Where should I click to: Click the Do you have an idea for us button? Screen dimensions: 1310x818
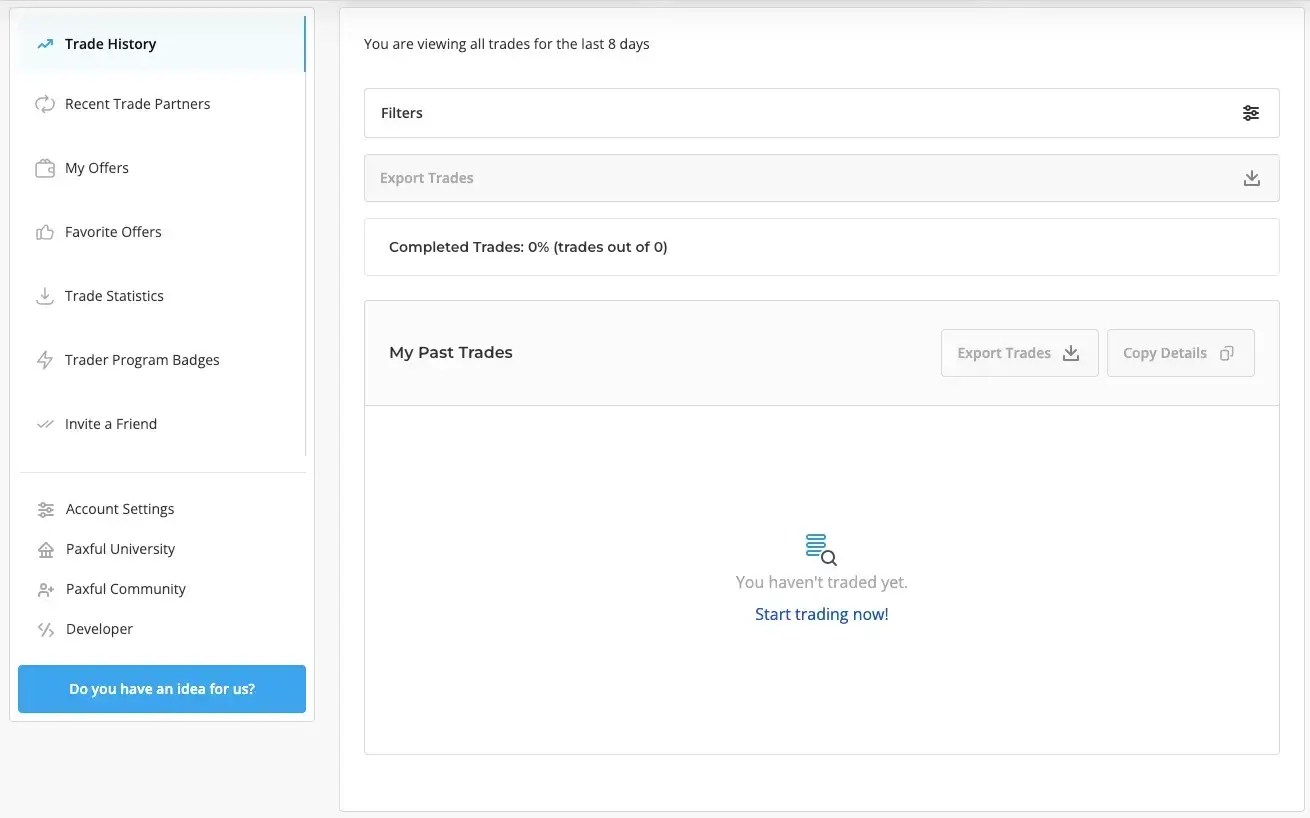coord(161,689)
